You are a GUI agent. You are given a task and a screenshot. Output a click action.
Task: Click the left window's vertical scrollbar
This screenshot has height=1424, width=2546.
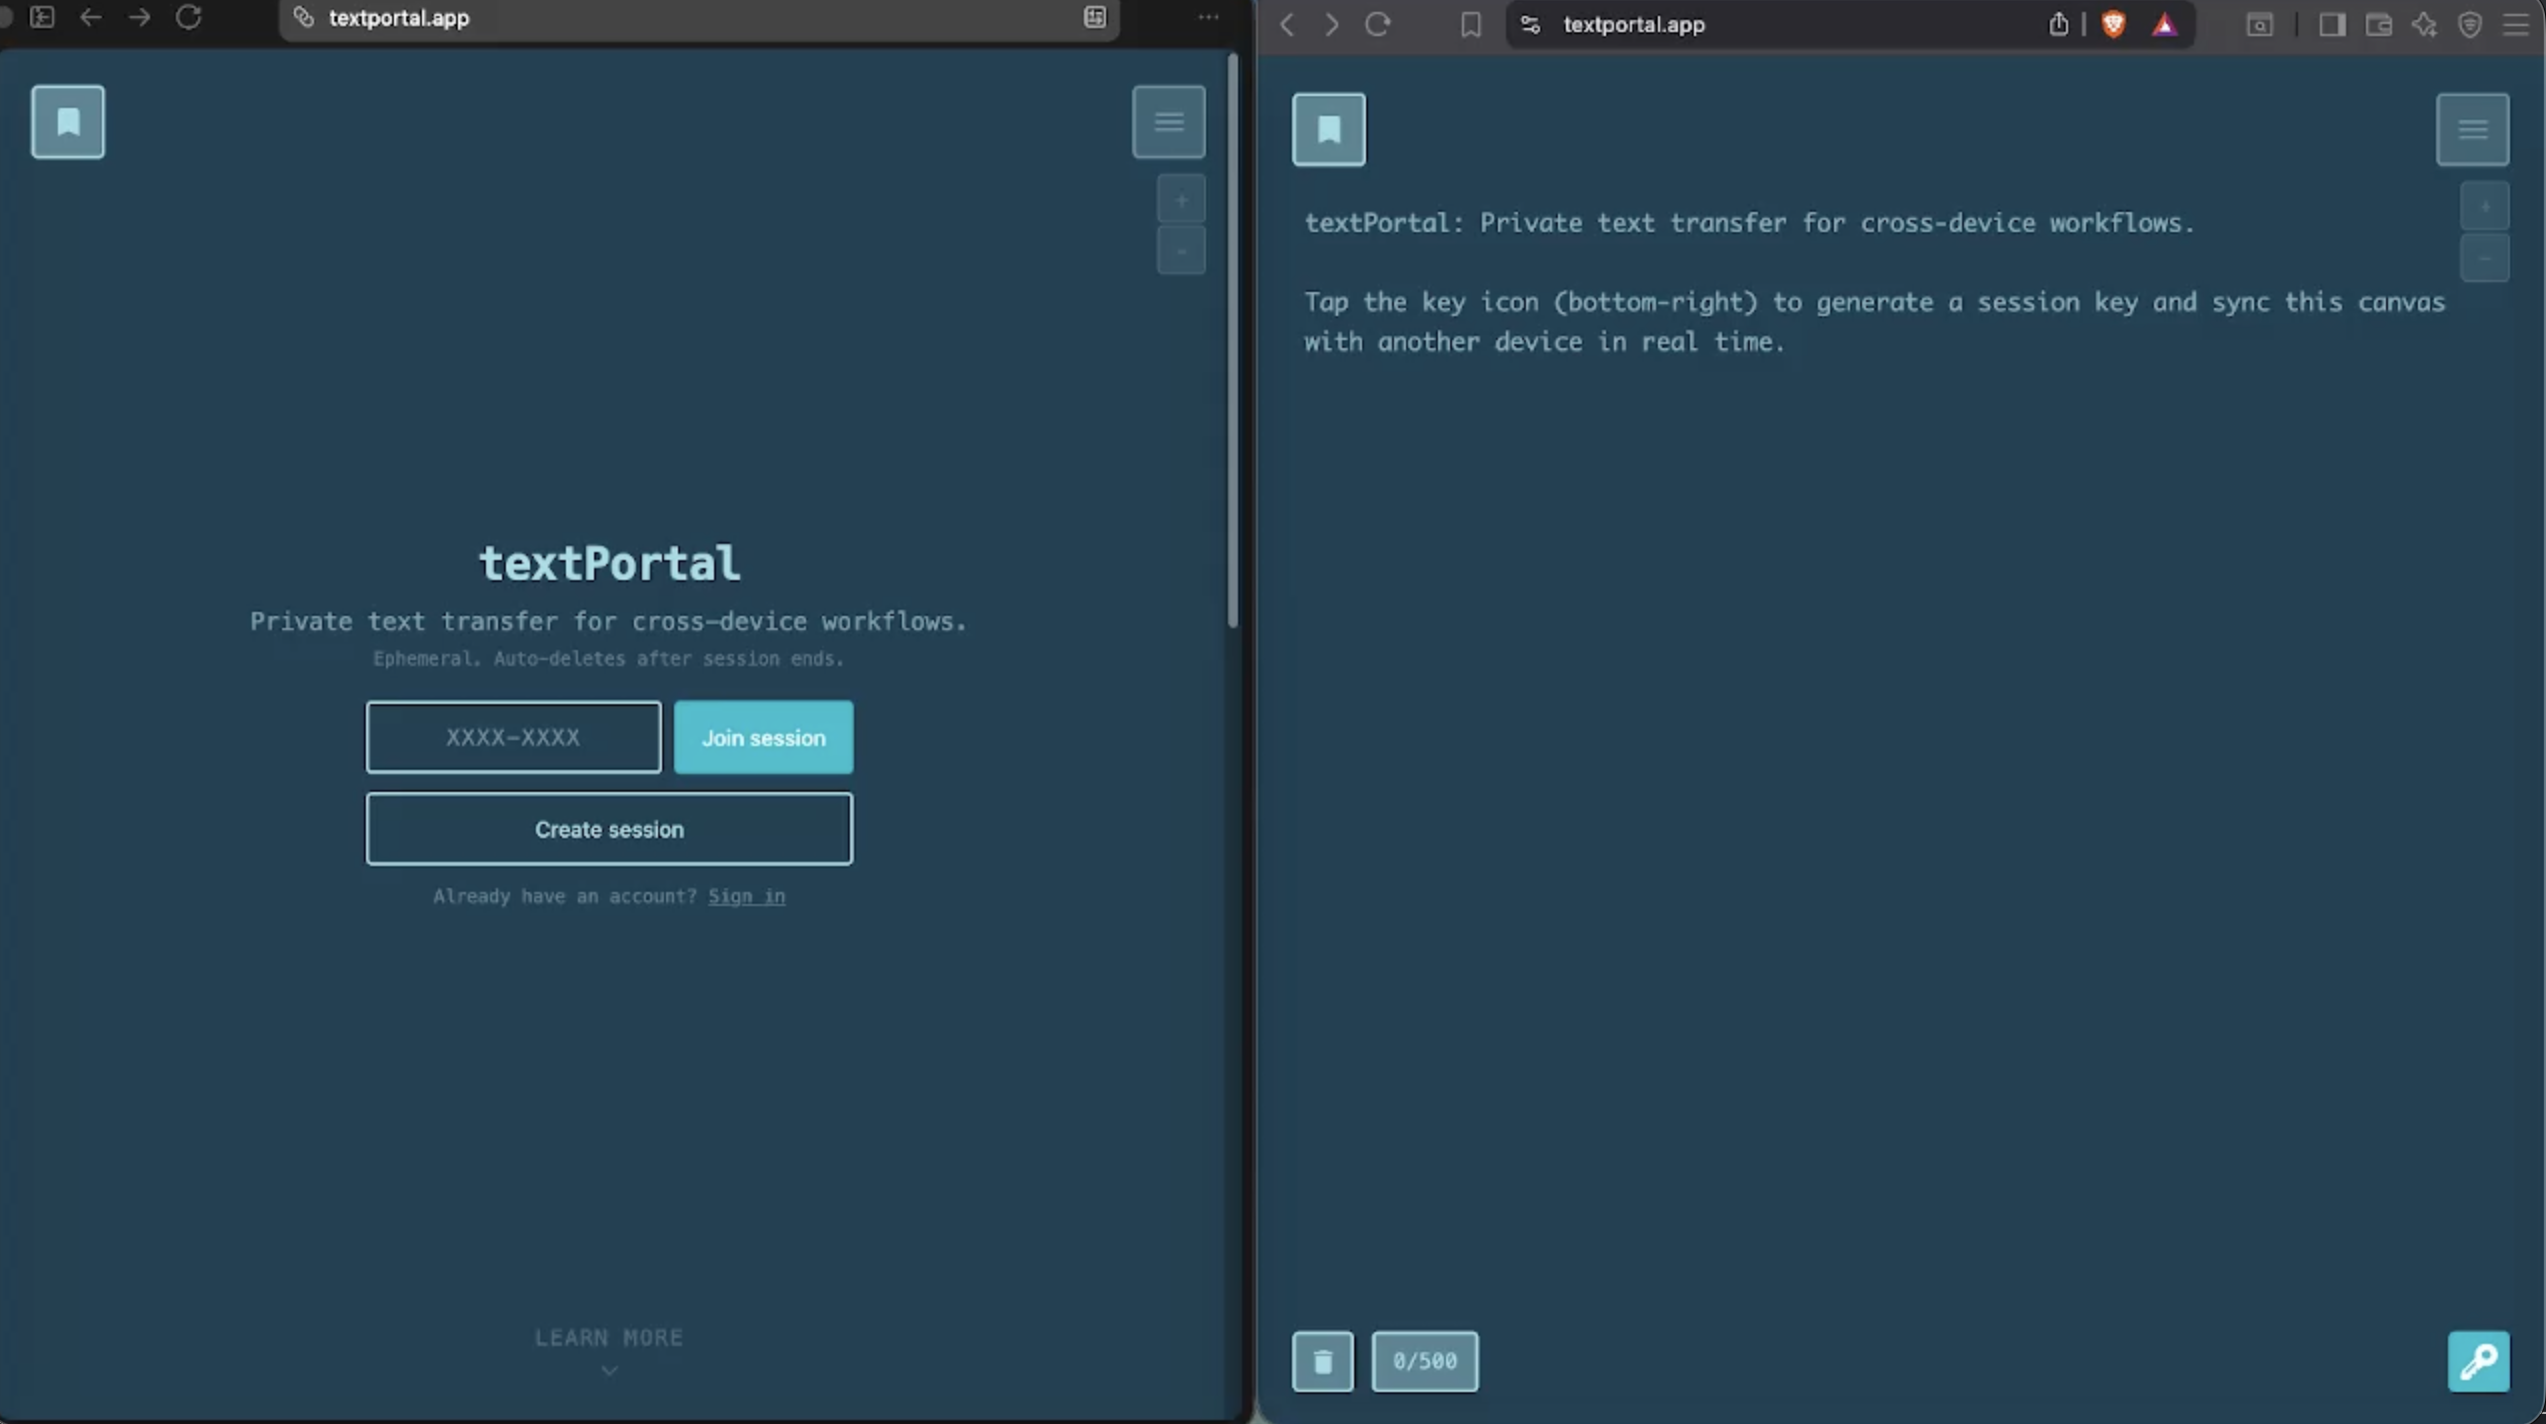[1232, 340]
